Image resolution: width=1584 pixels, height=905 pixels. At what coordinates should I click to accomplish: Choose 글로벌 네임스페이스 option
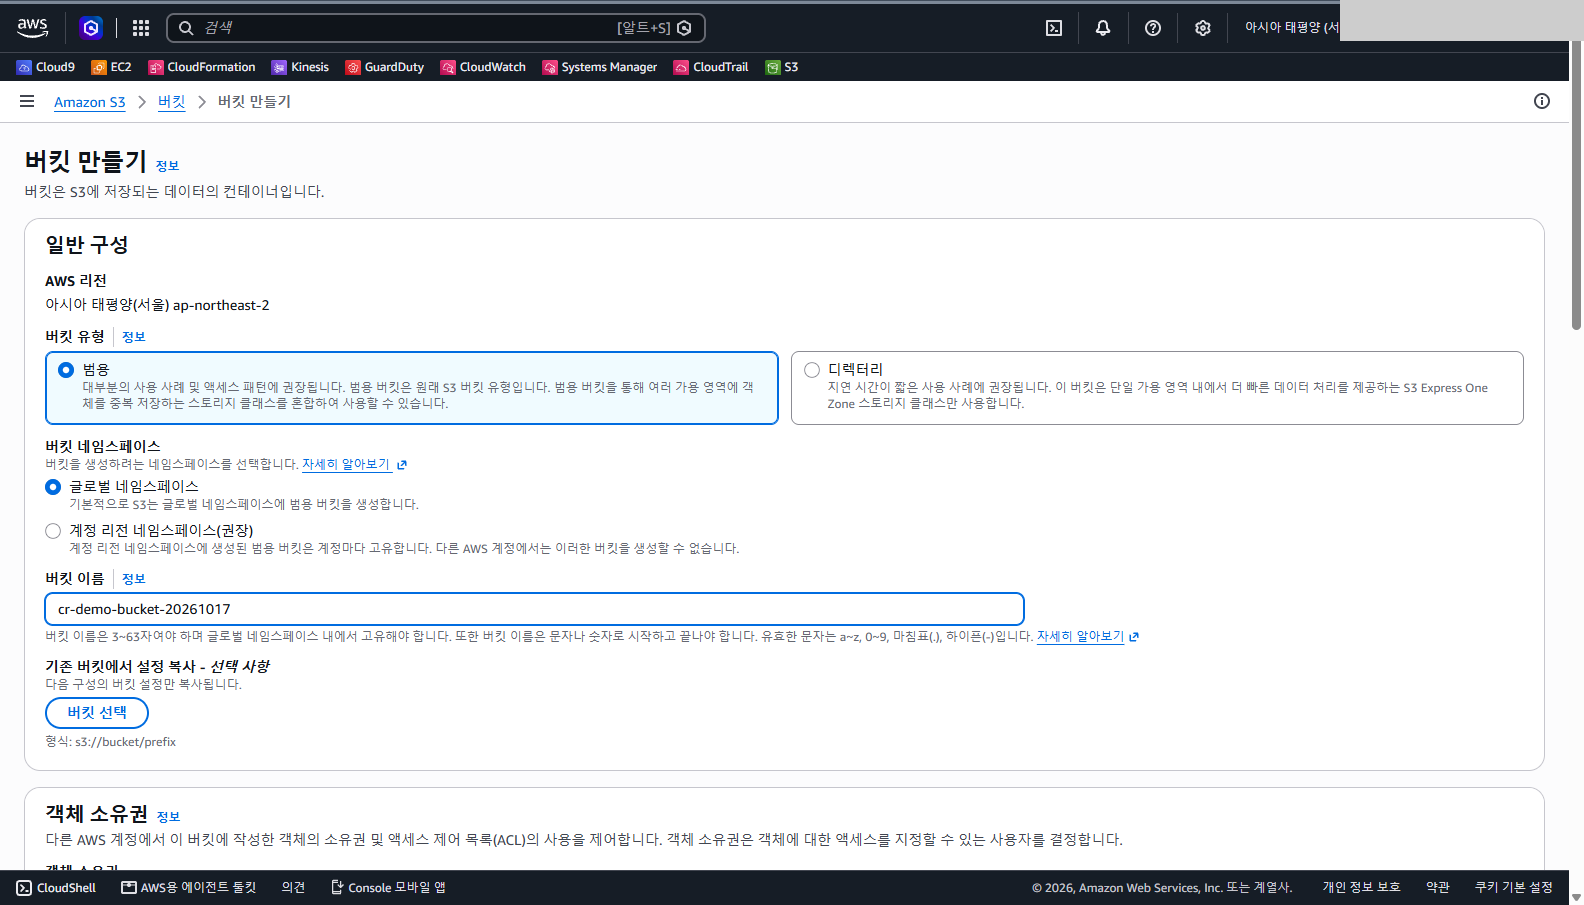(53, 487)
